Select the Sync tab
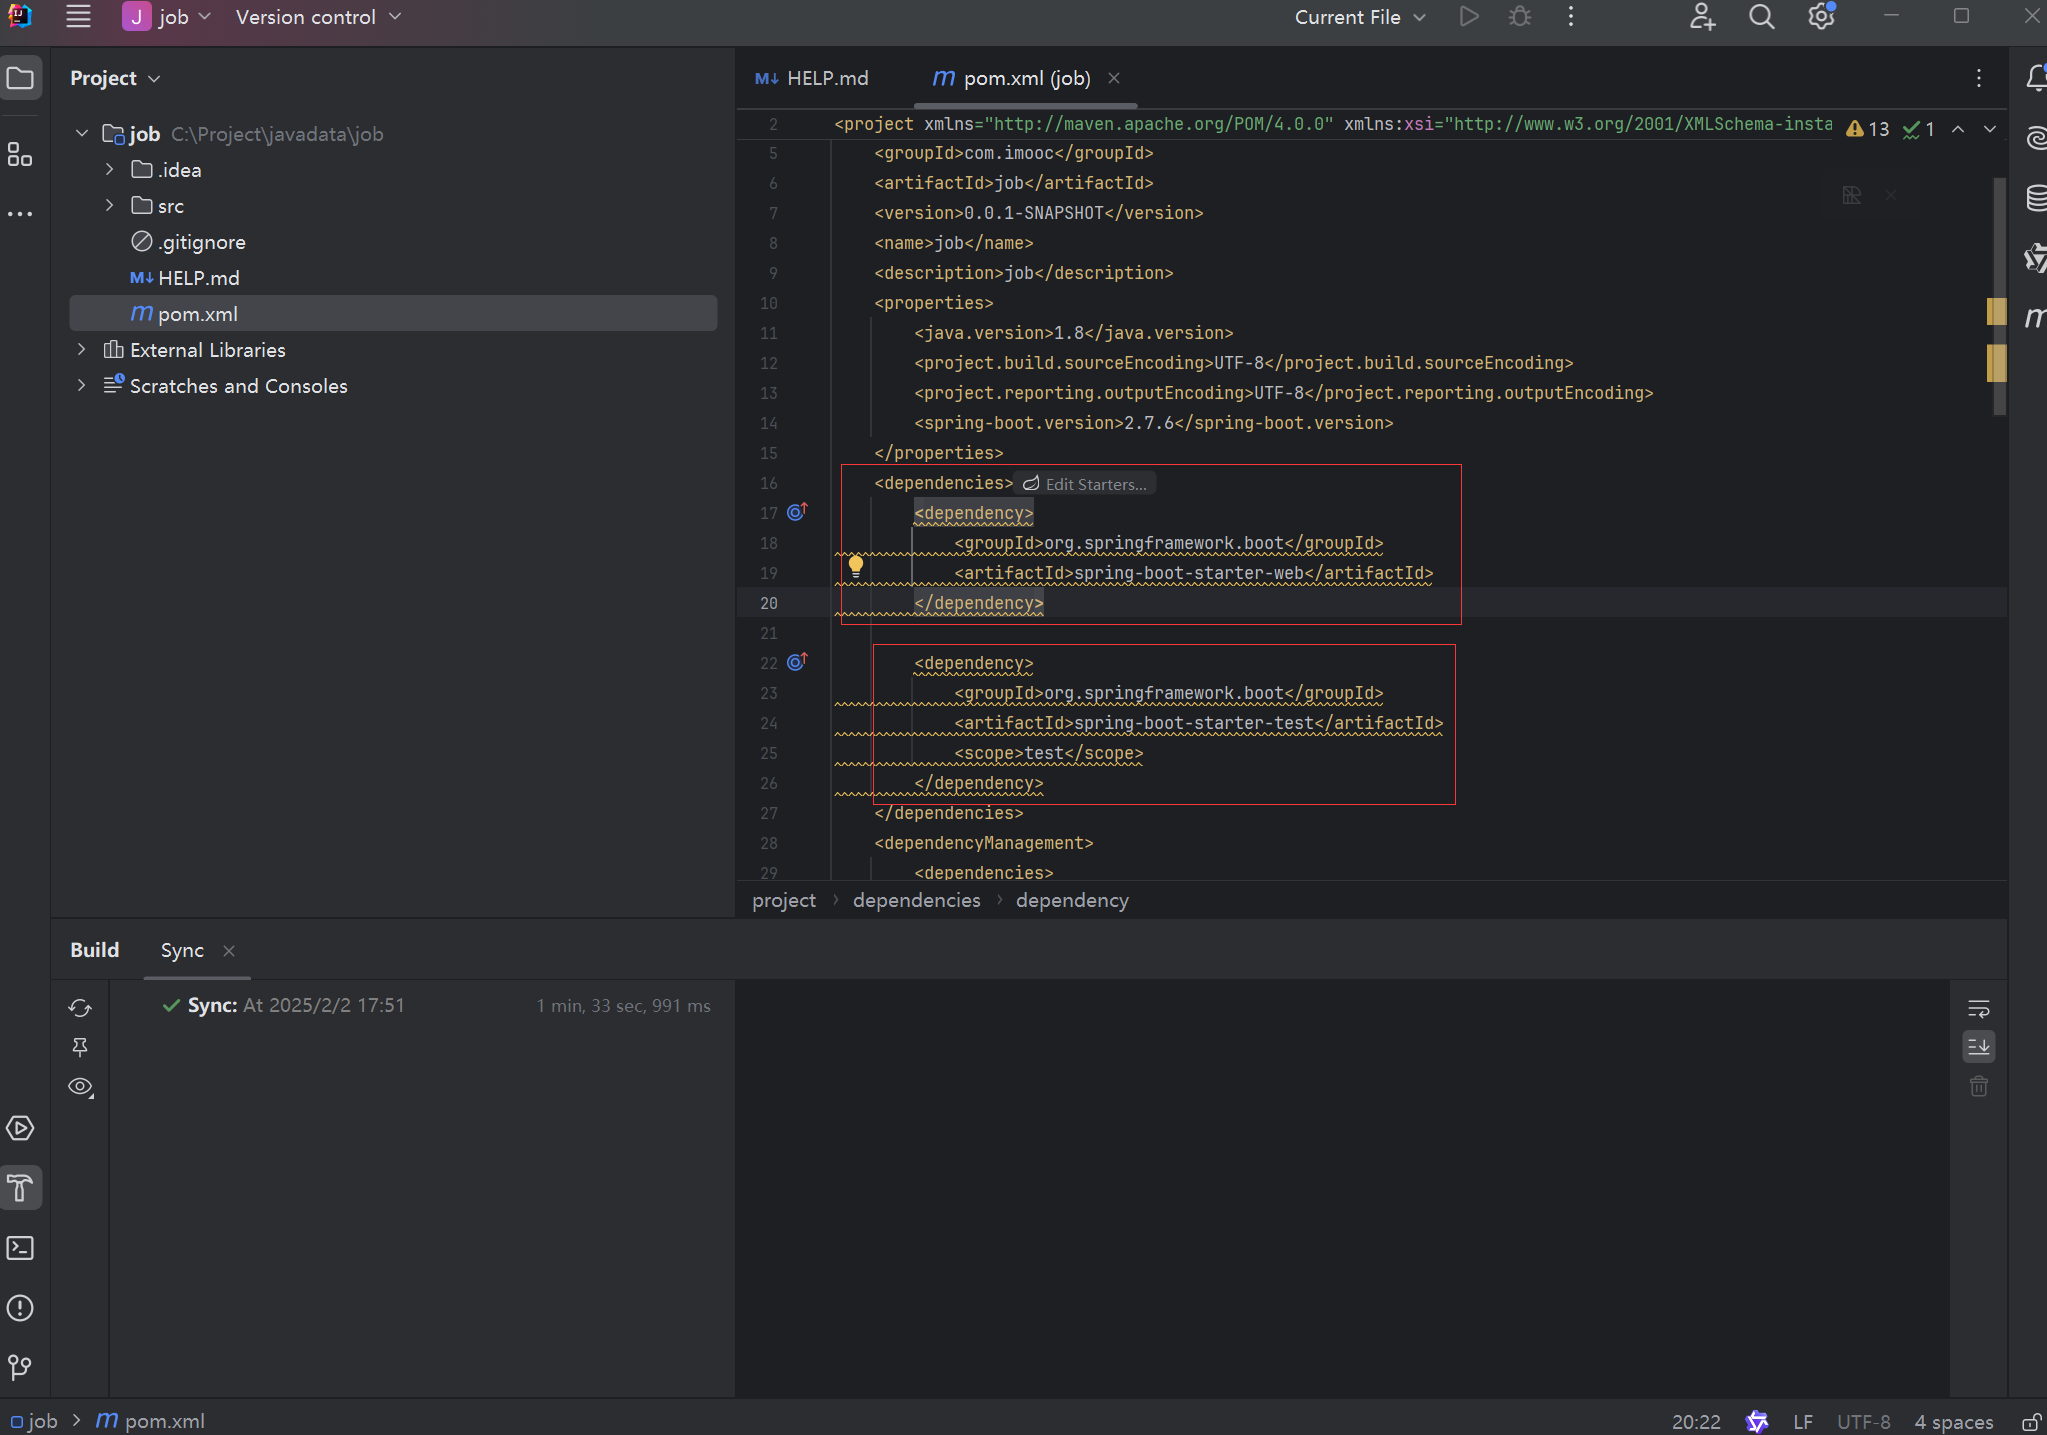The image size is (2047, 1435). click(x=182, y=950)
